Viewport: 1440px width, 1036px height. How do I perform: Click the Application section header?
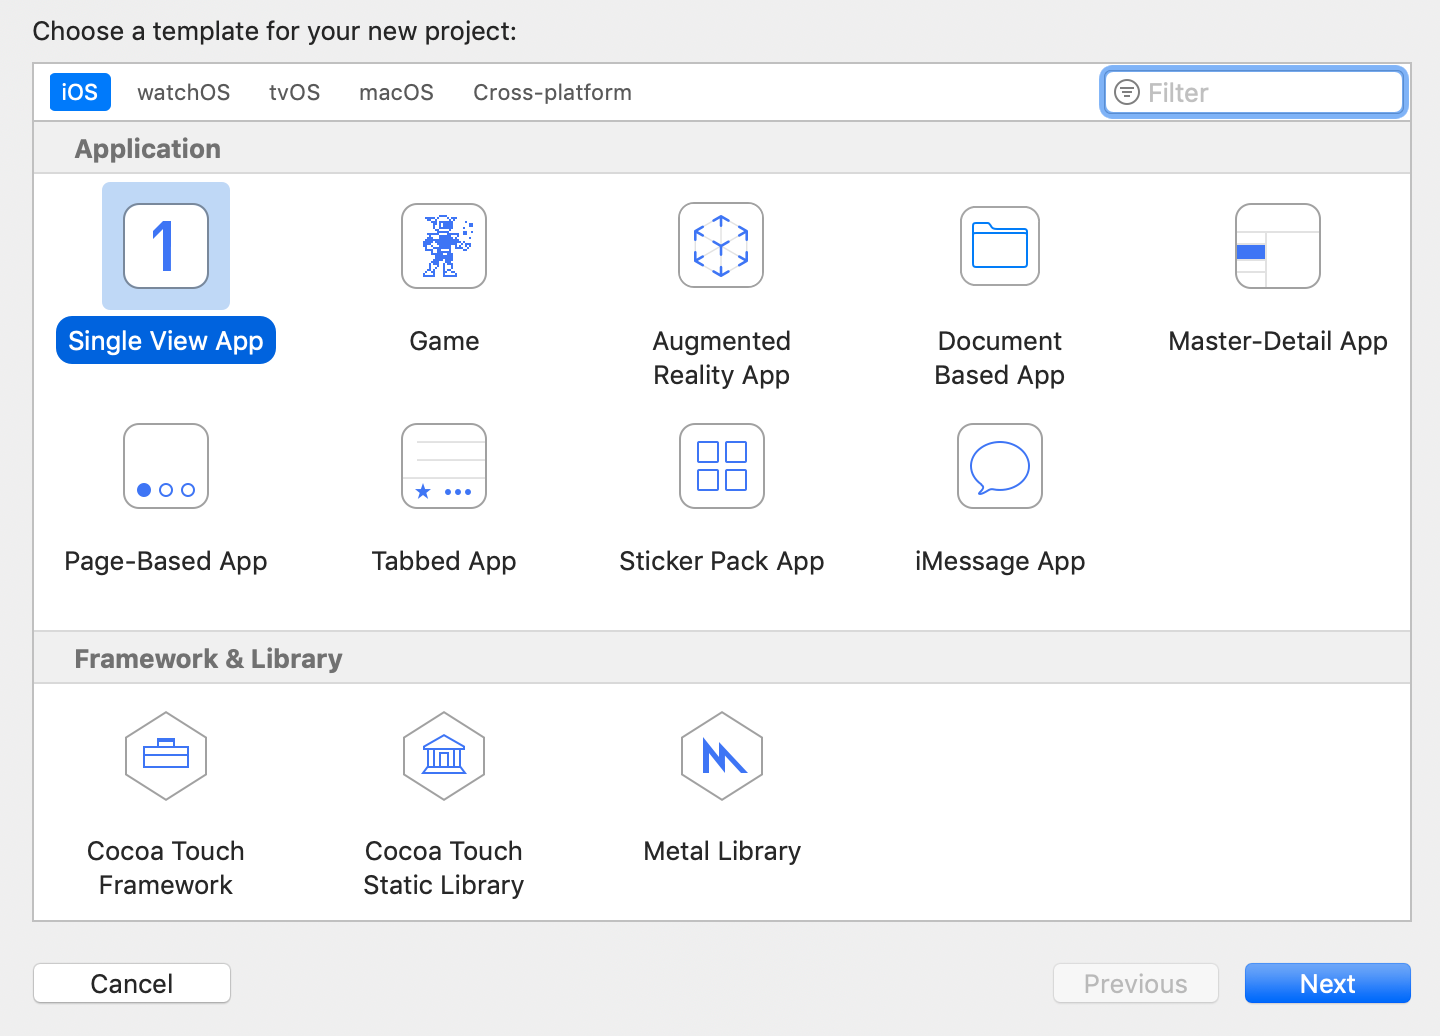point(148,149)
